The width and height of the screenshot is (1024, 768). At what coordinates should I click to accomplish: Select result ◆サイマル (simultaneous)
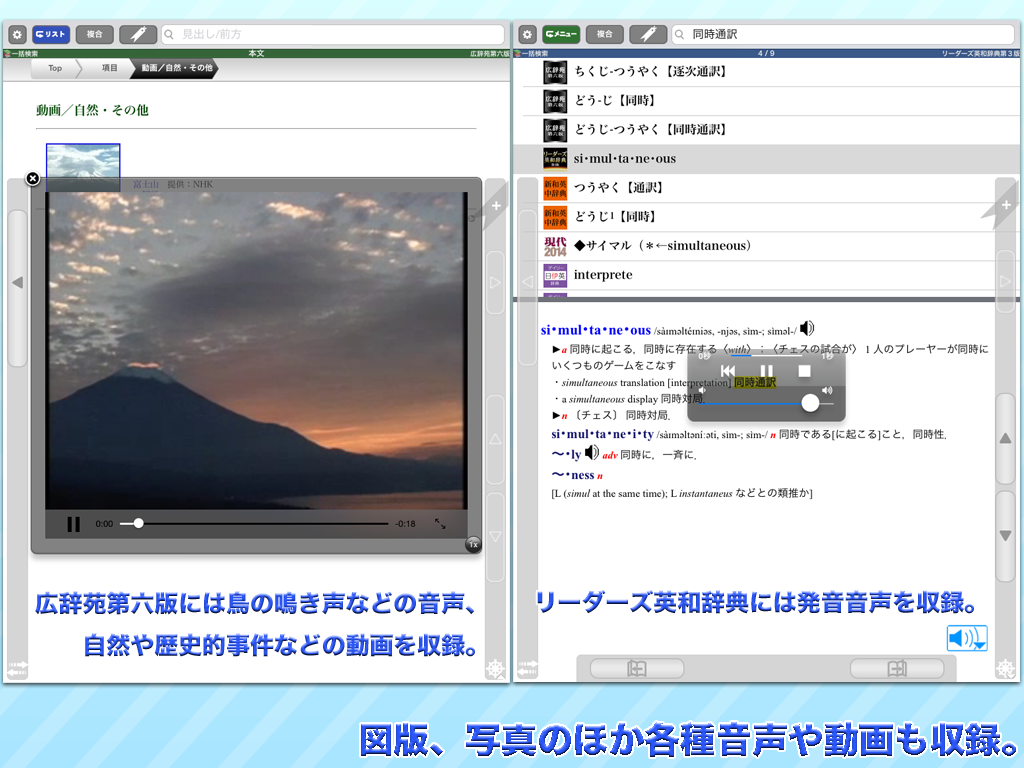pyautogui.click(x=766, y=246)
